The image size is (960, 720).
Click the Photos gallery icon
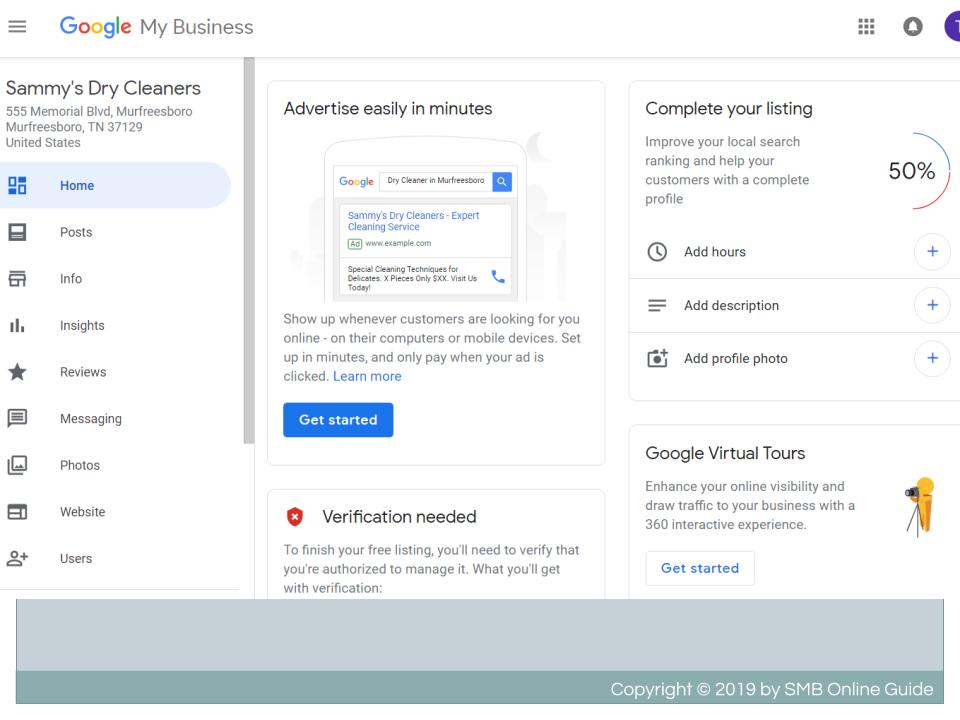click(19, 465)
